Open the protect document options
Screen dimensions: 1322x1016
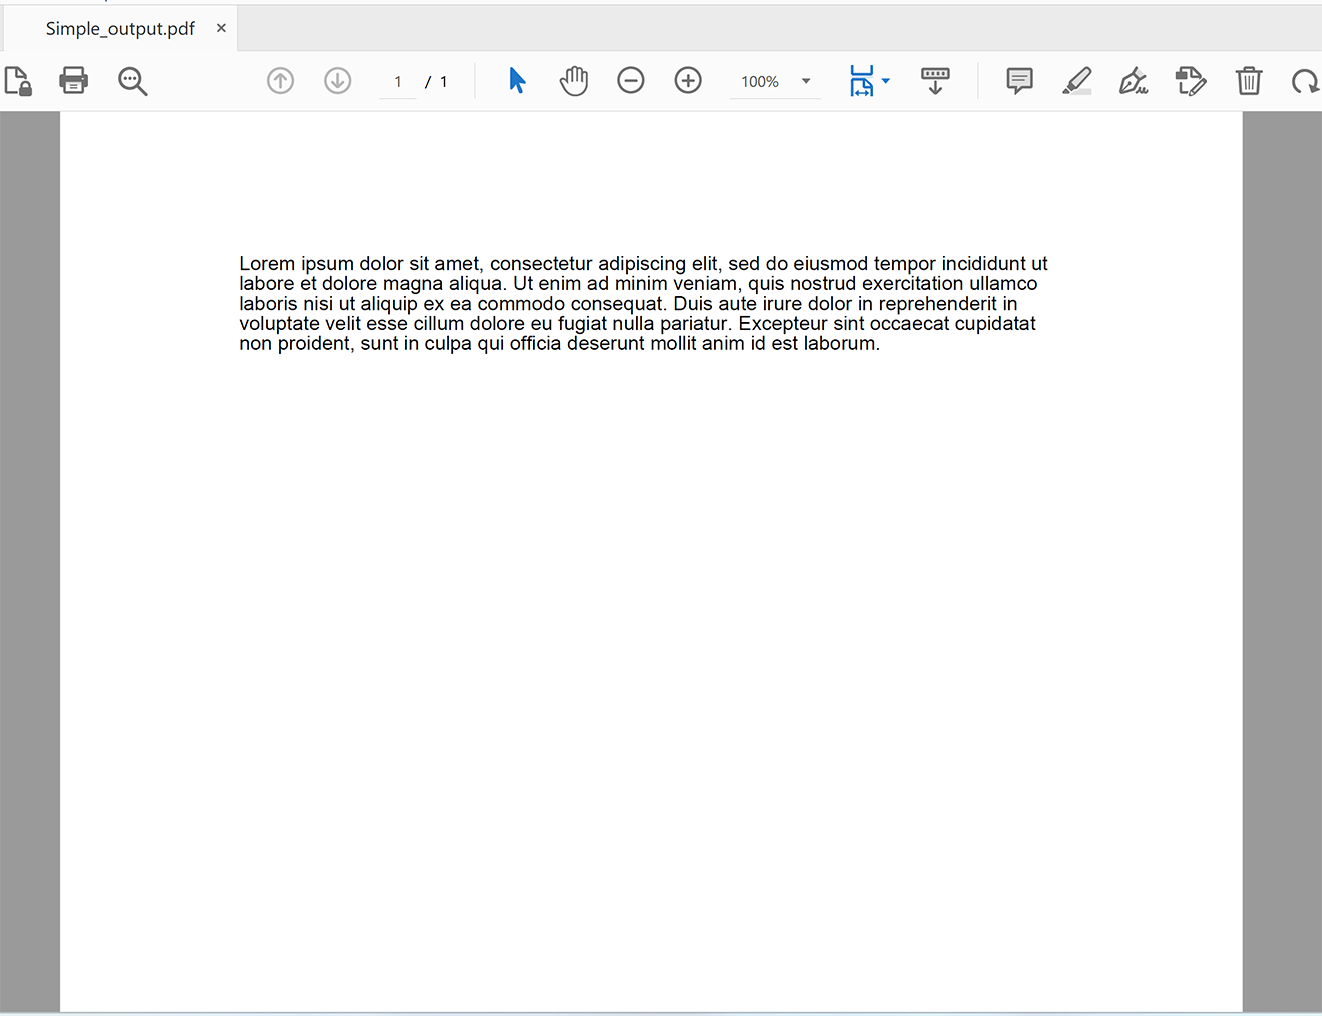pos(18,81)
